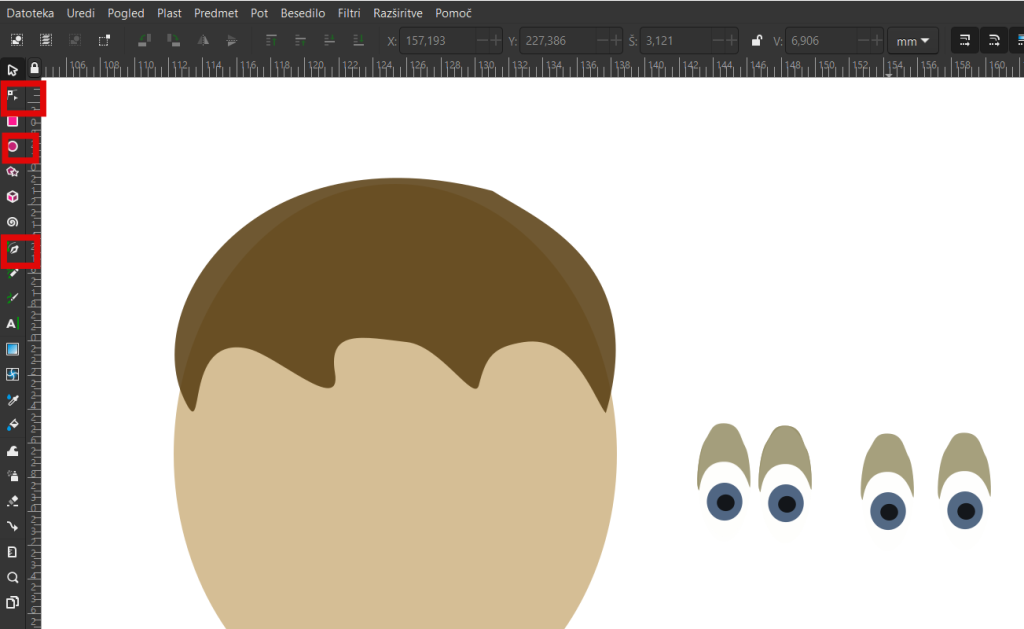Image resolution: width=1024 pixels, height=629 pixels.
Task: Increase X value with plus button
Action: click(496, 40)
